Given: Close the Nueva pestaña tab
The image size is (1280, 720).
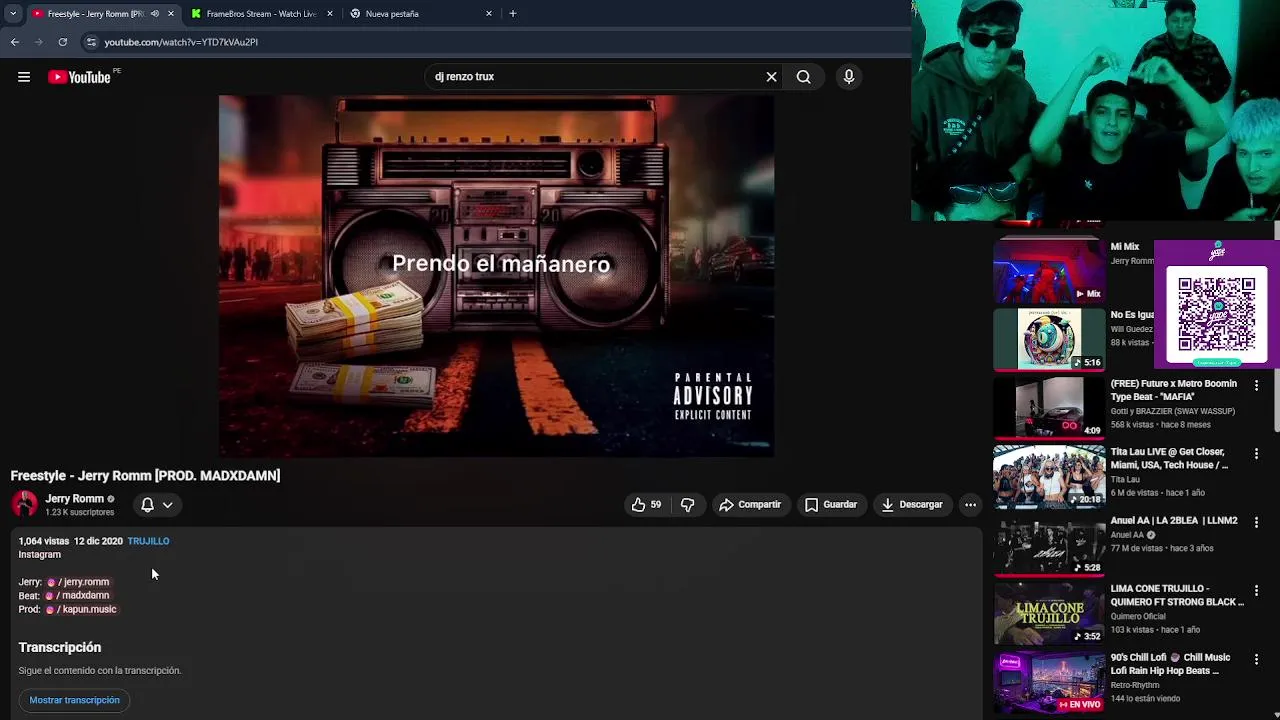Looking at the screenshot, I should coord(489,14).
